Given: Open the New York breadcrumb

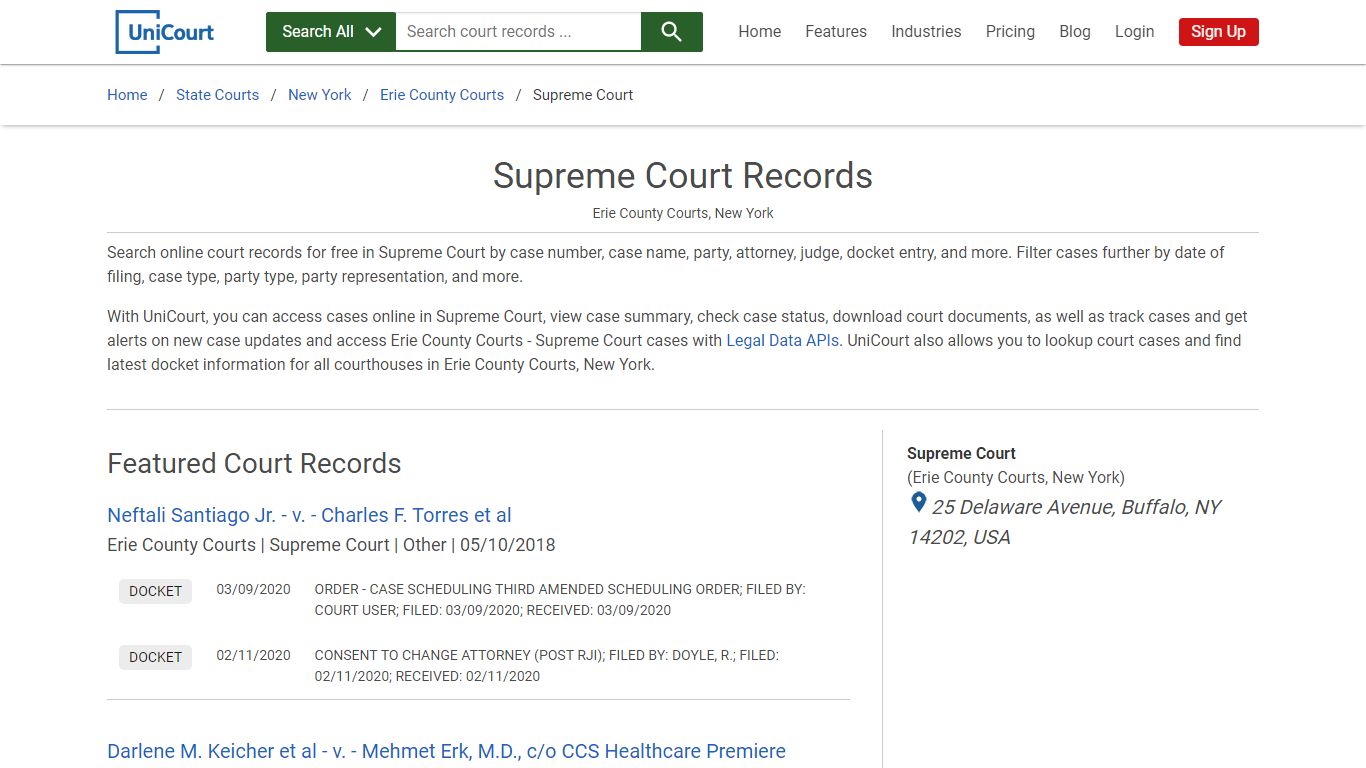Looking at the screenshot, I should (x=320, y=95).
